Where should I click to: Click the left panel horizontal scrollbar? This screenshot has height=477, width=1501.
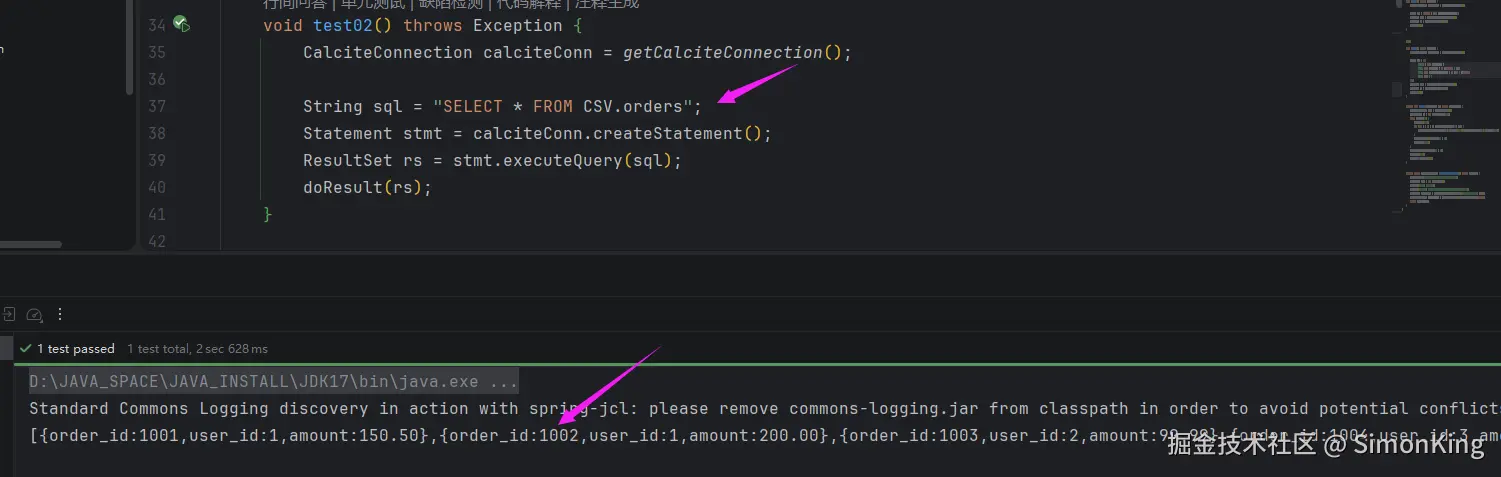tap(30, 244)
